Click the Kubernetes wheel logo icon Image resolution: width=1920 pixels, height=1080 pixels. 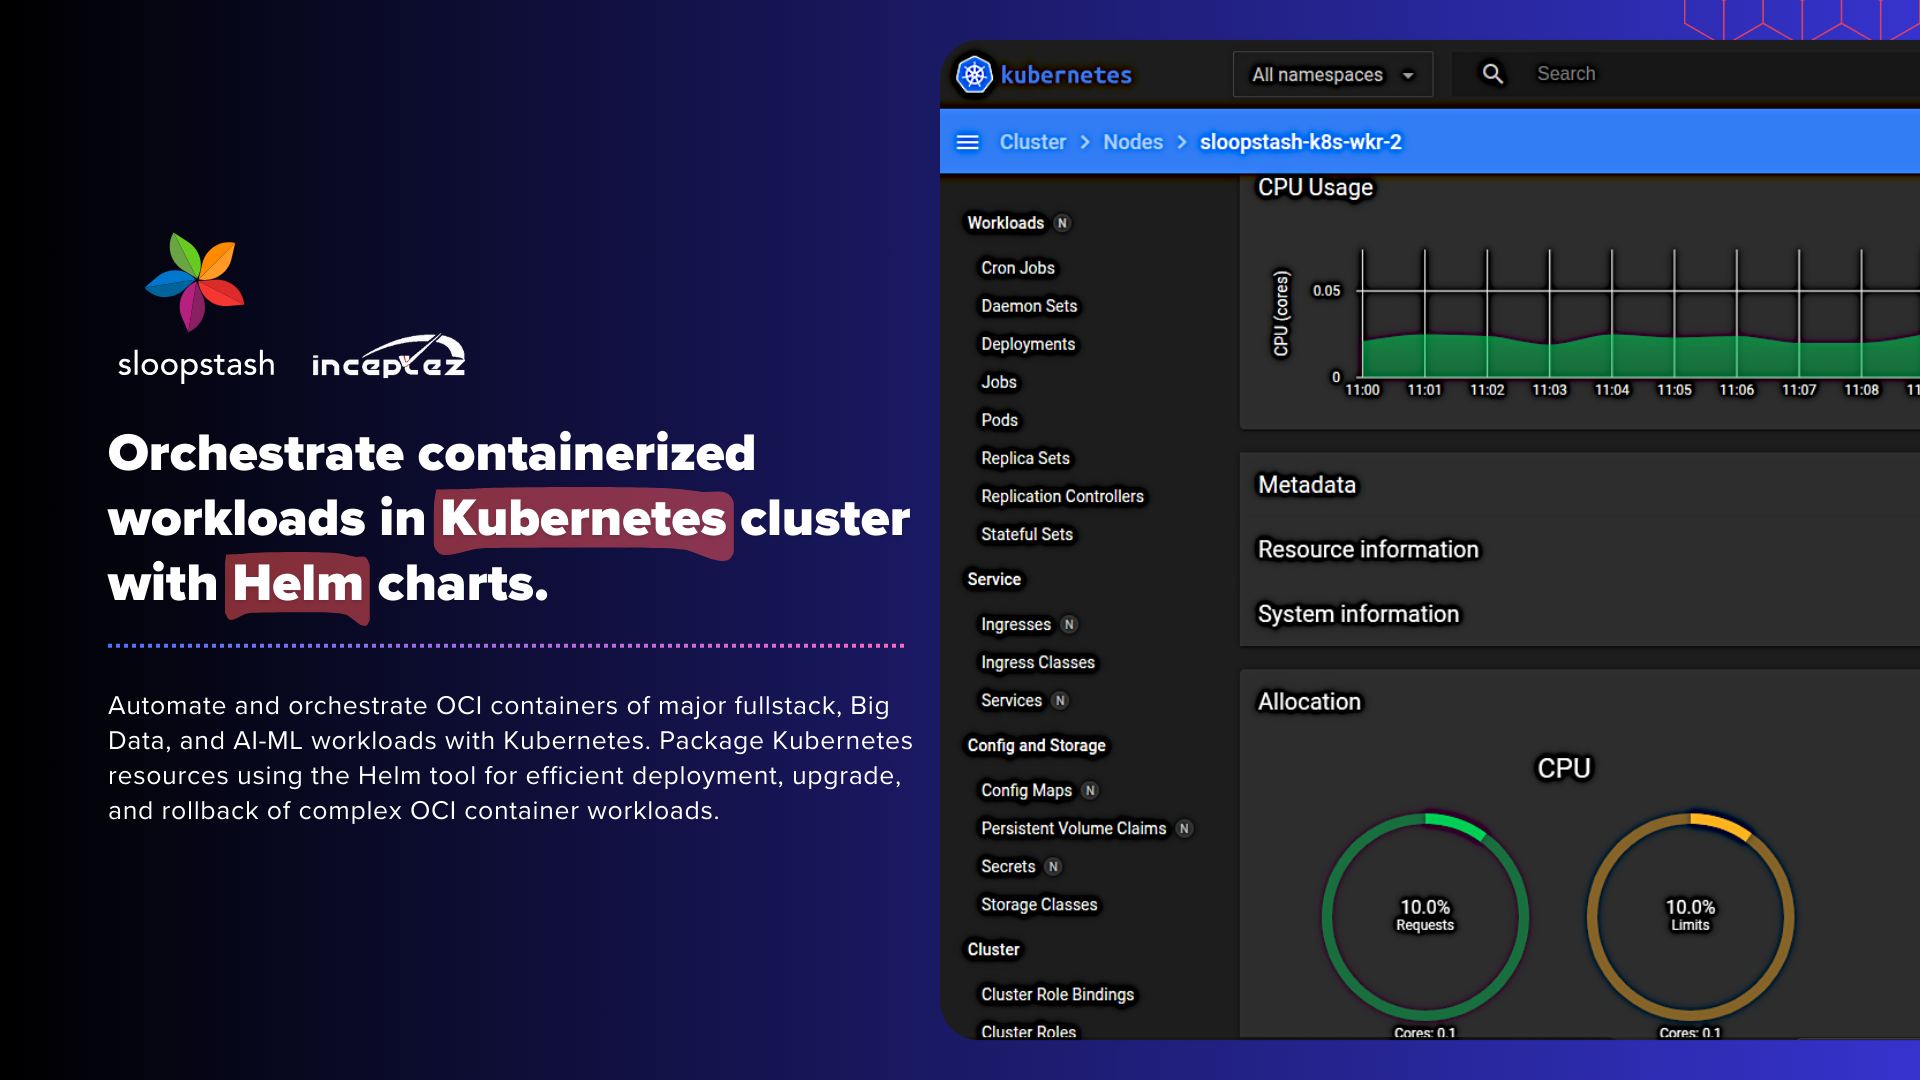tap(974, 75)
